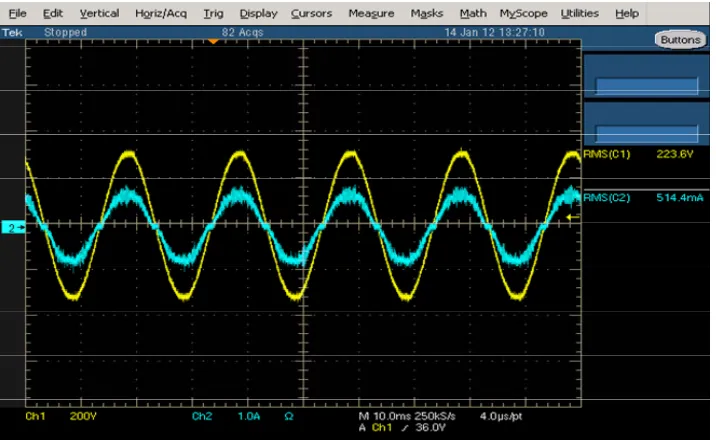Click the Ch2 1.0A scale value
Image resolution: width=716 pixels, height=440 pixels.
pos(249,416)
